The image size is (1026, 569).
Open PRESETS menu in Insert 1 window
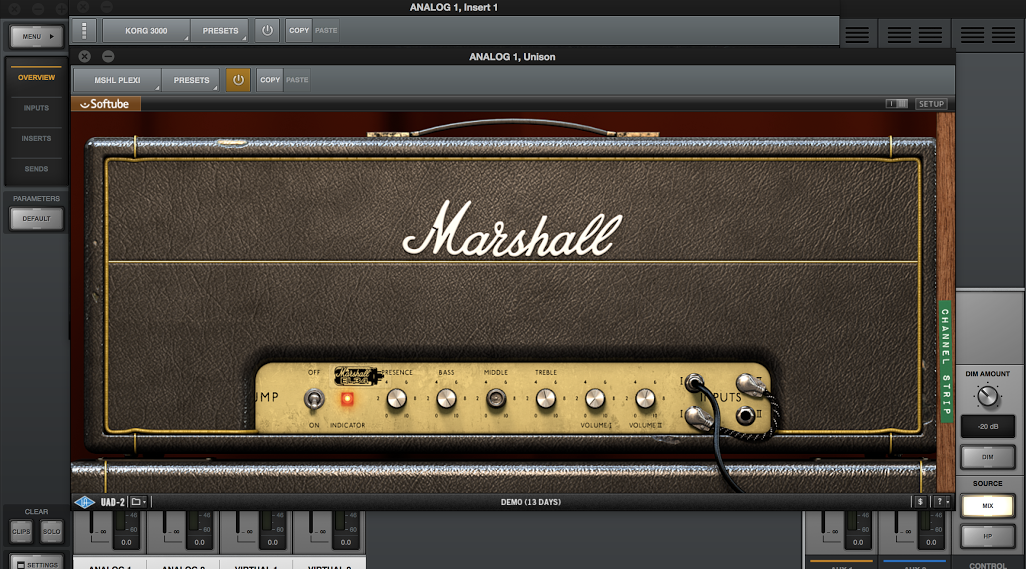(x=220, y=31)
